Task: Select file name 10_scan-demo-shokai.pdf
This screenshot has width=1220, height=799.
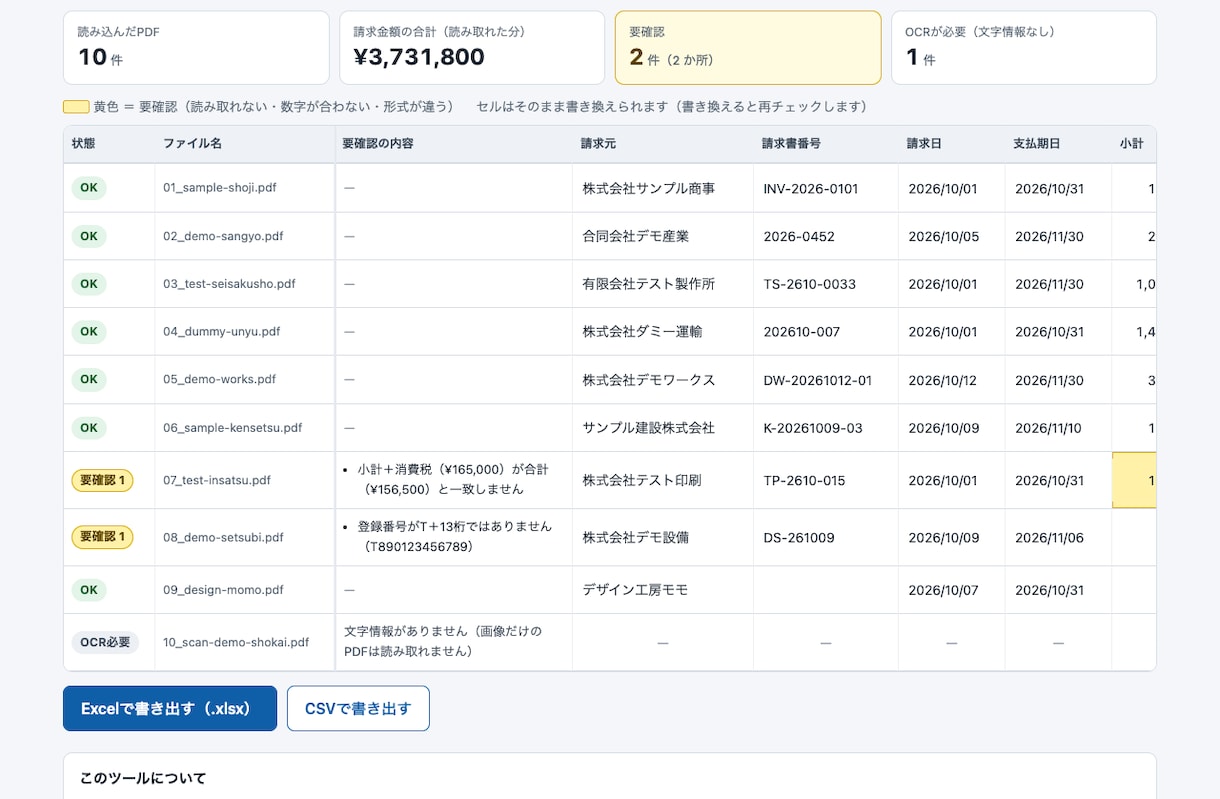Action: [236, 642]
